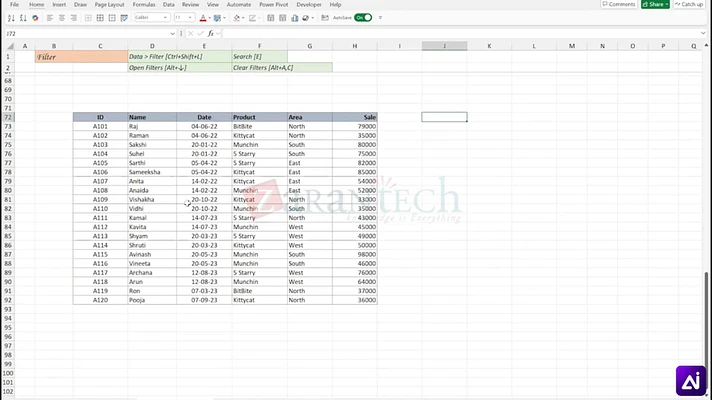Expand the formula bar chevron

pos(703,33)
